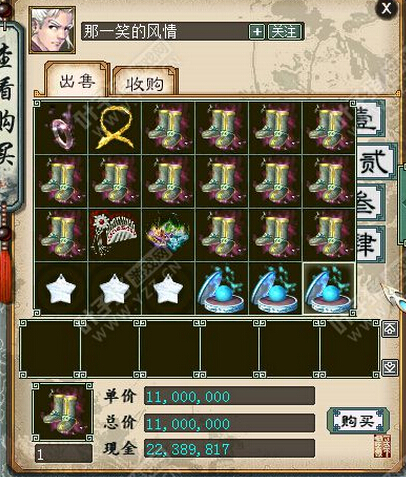The width and height of the screenshot is (406, 477).
Task: Select the pink ring item
Action: [61, 128]
